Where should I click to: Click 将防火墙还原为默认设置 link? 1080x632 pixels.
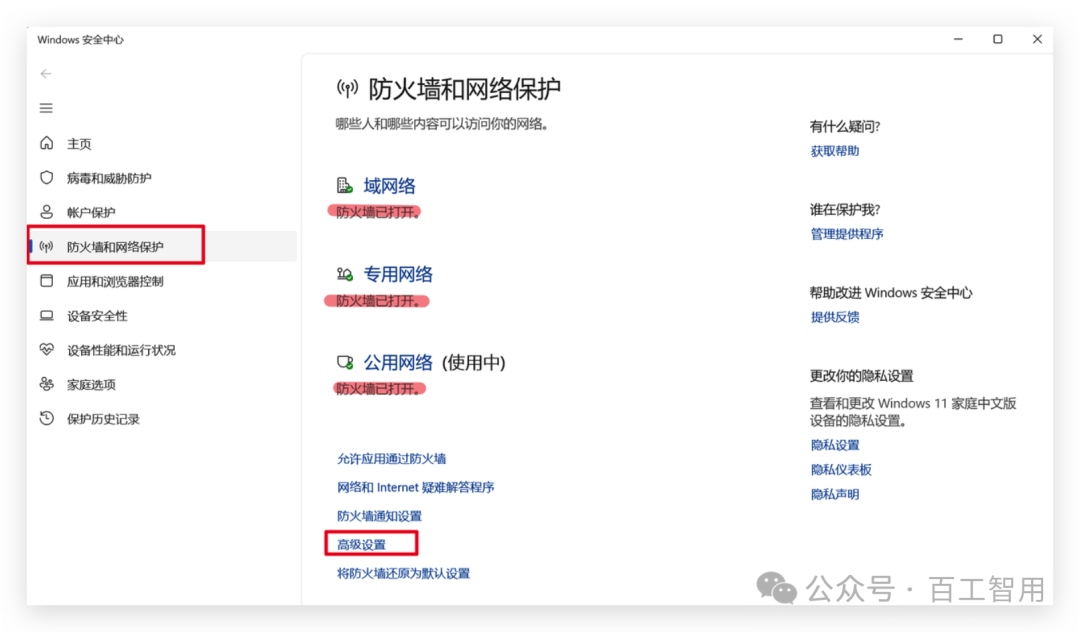click(x=403, y=573)
